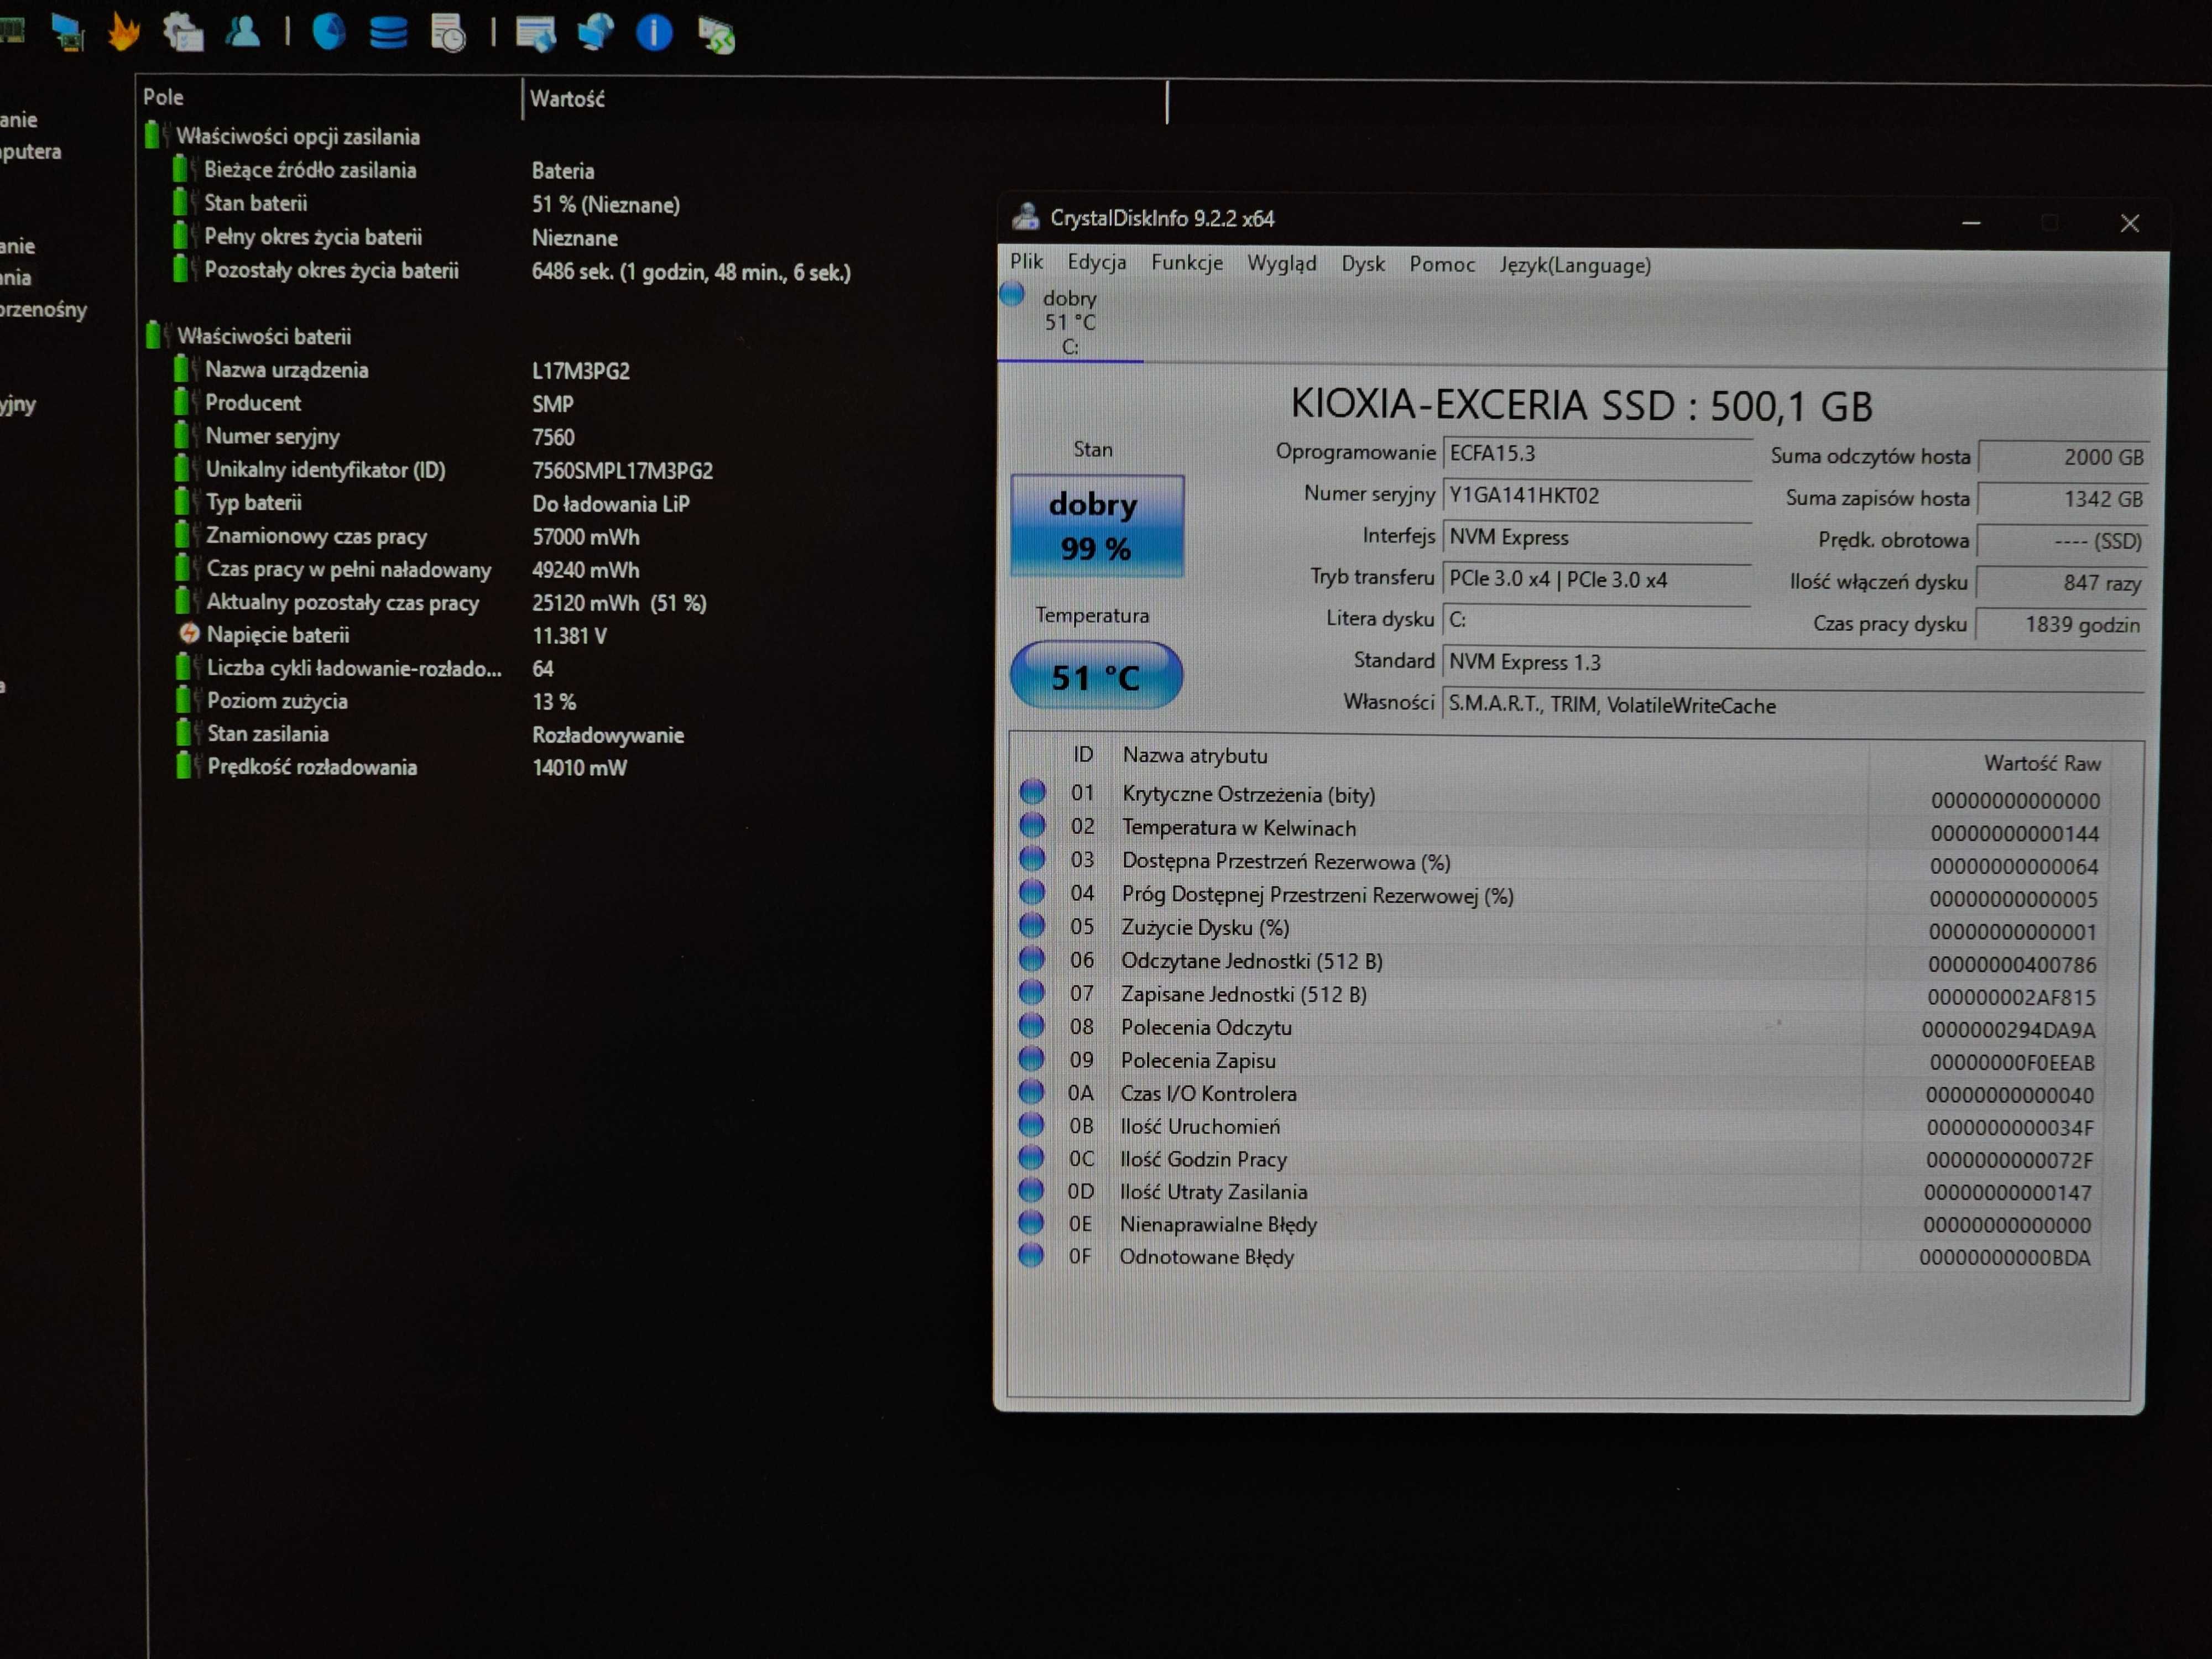Screen dimensions: 2212x1659
Task: Open the Język(Language) menu
Action: 1574,265
